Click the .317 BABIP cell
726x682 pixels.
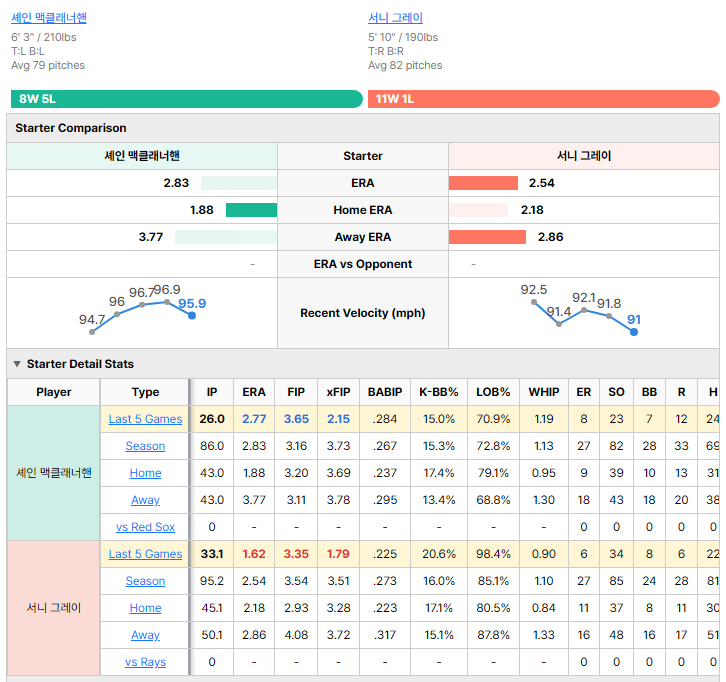click(385, 635)
